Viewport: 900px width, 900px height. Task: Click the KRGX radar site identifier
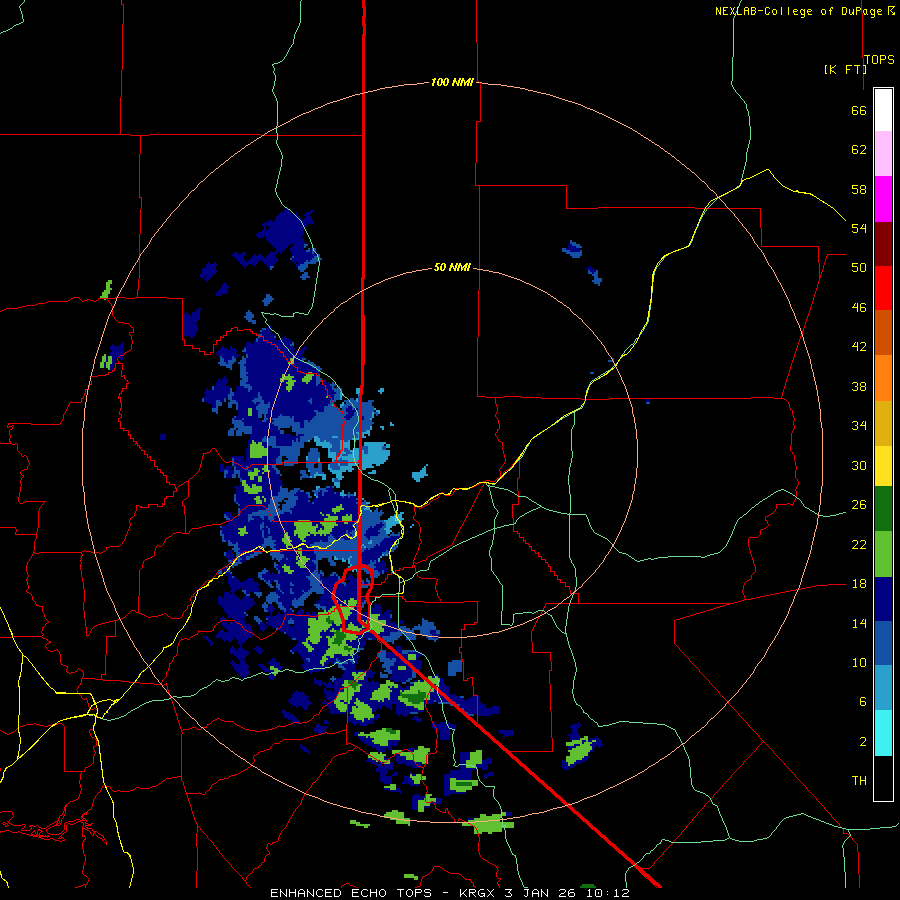pos(479,893)
